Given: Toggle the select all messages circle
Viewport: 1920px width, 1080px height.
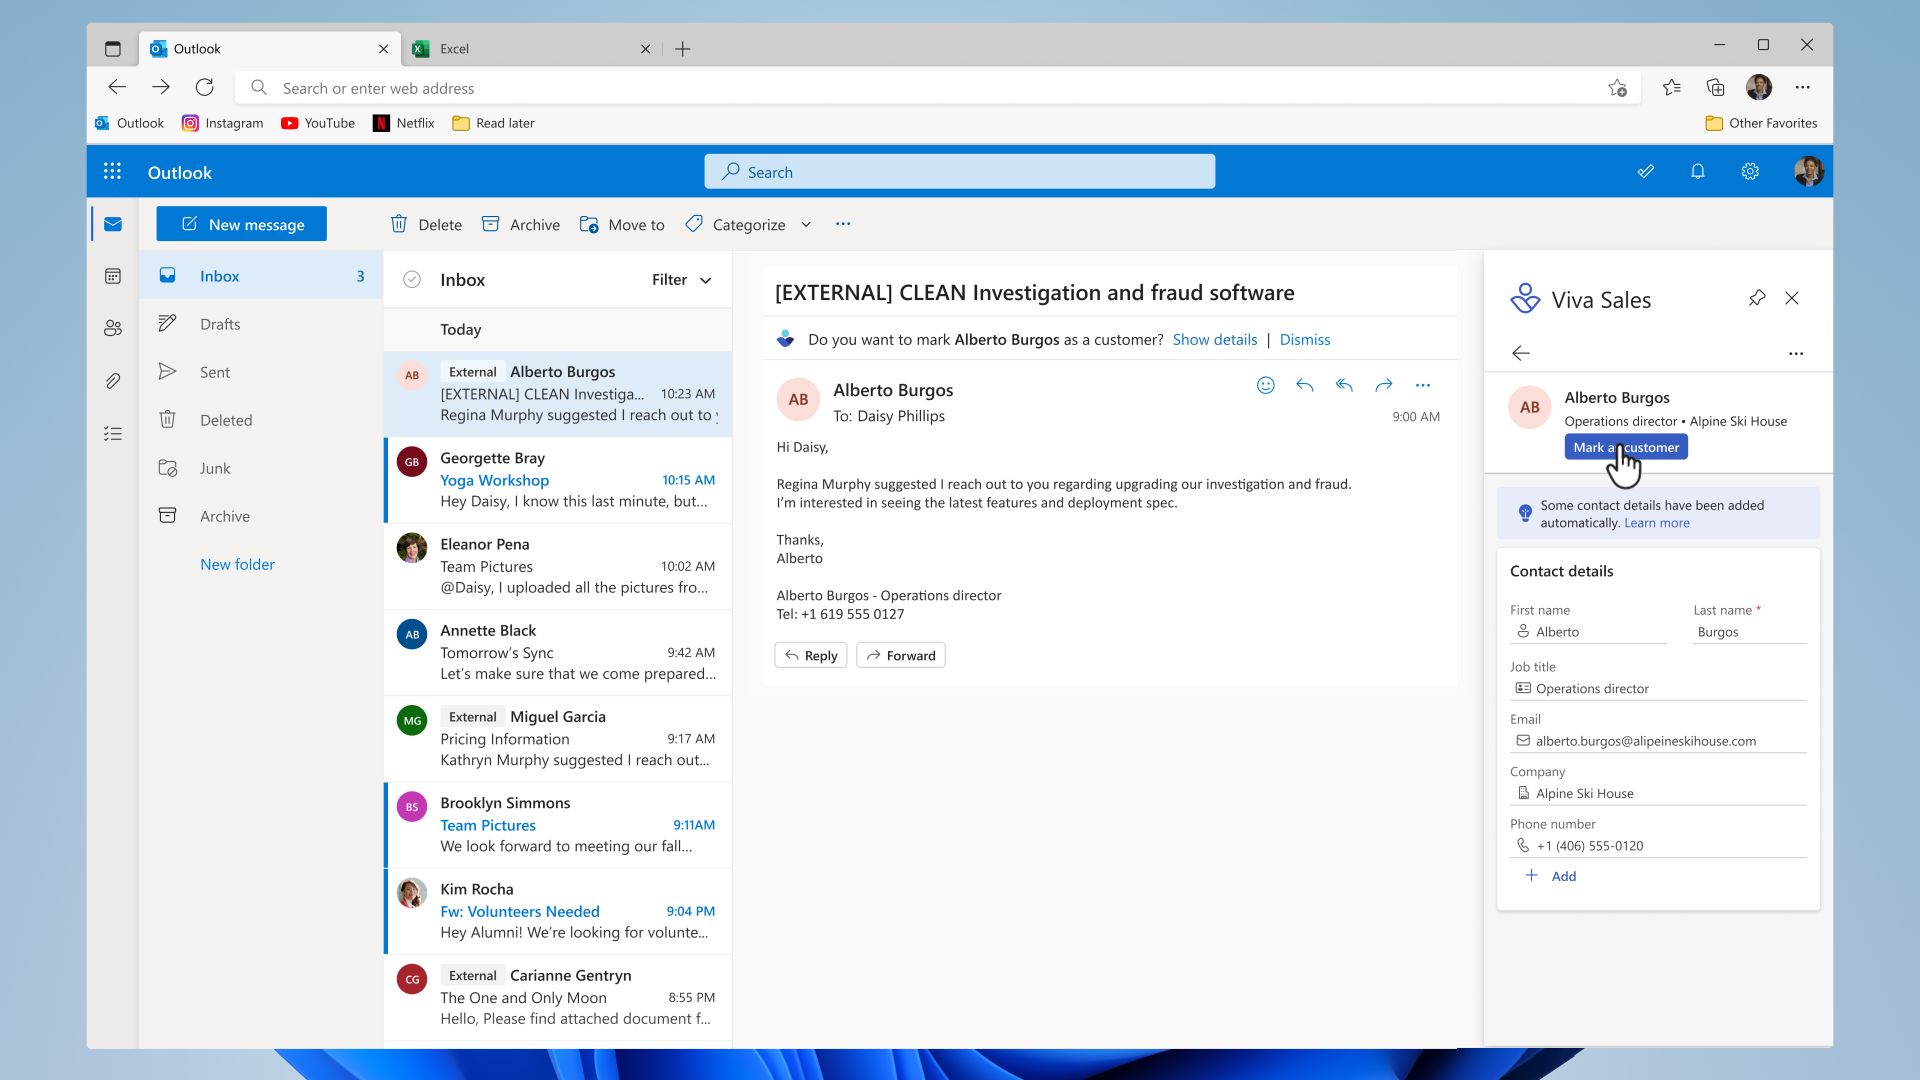Looking at the screenshot, I should pyautogui.click(x=411, y=280).
